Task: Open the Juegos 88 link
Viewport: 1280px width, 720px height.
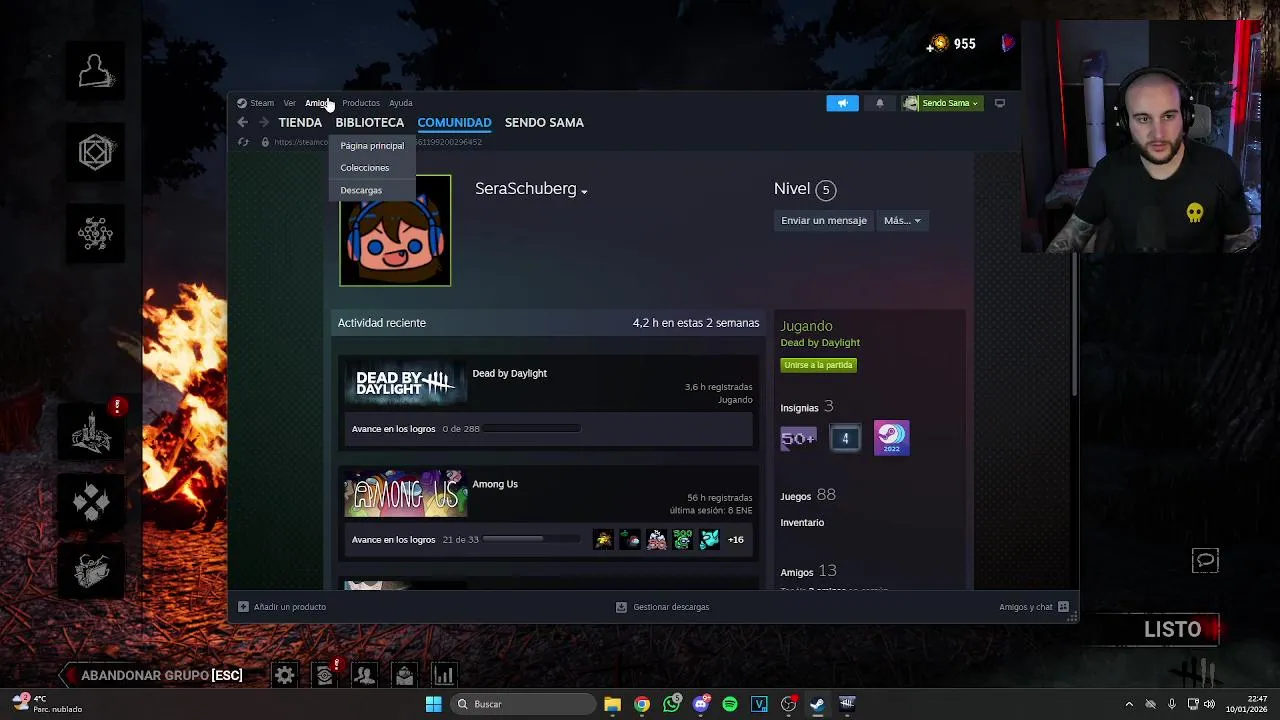Action: coord(808,496)
